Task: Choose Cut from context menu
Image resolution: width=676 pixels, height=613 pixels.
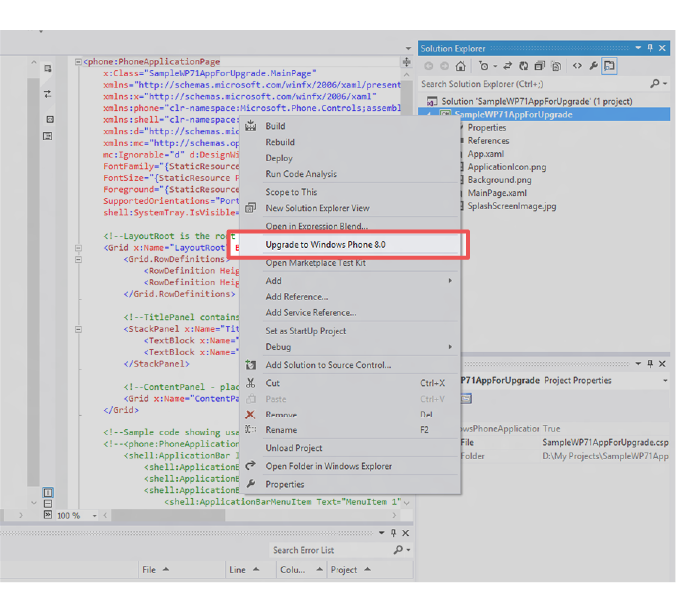Action: coord(349,383)
